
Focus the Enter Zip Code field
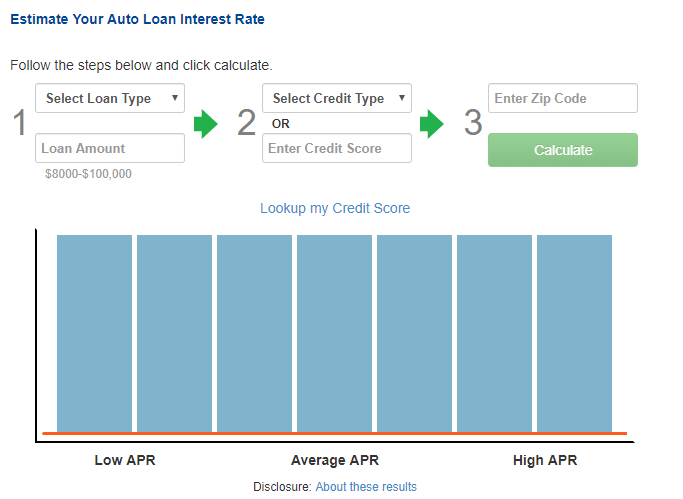(x=563, y=98)
